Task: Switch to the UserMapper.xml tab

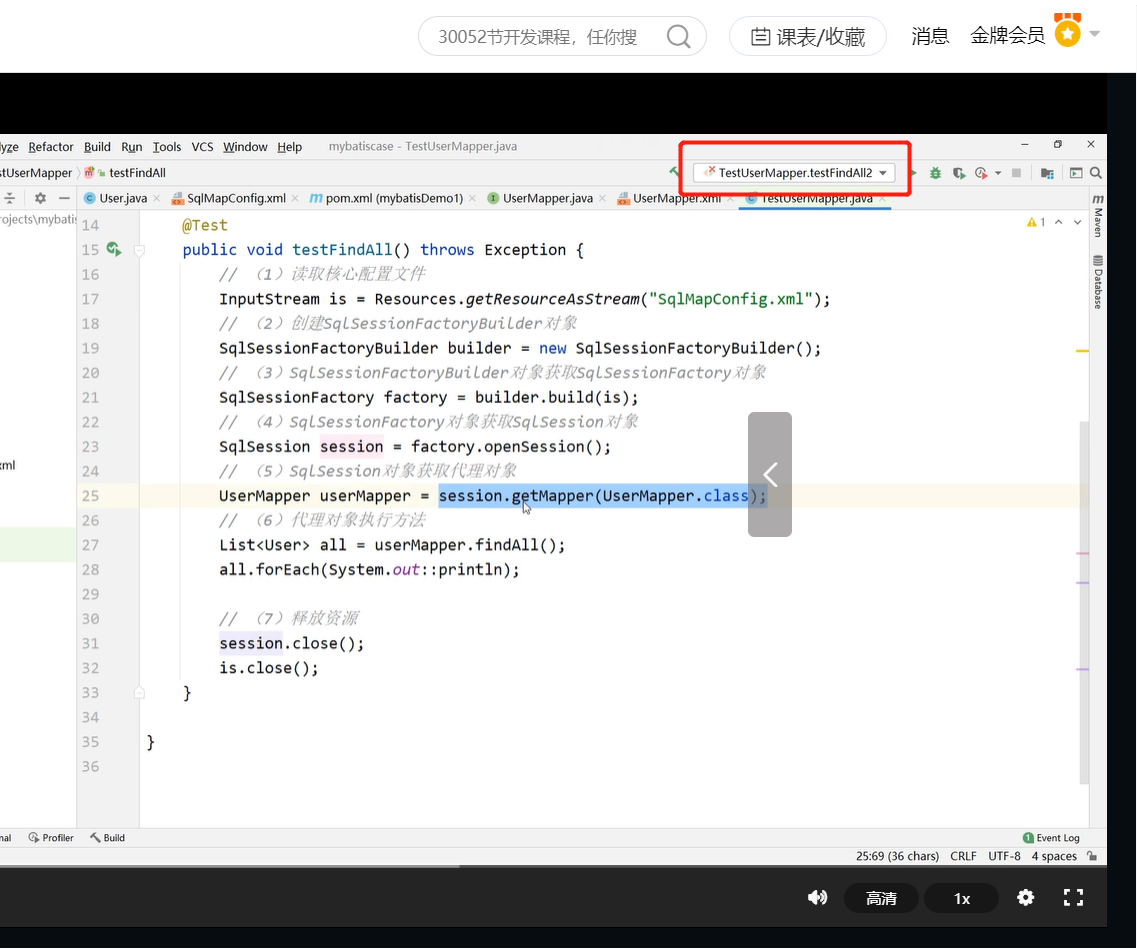Action: tap(677, 198)
